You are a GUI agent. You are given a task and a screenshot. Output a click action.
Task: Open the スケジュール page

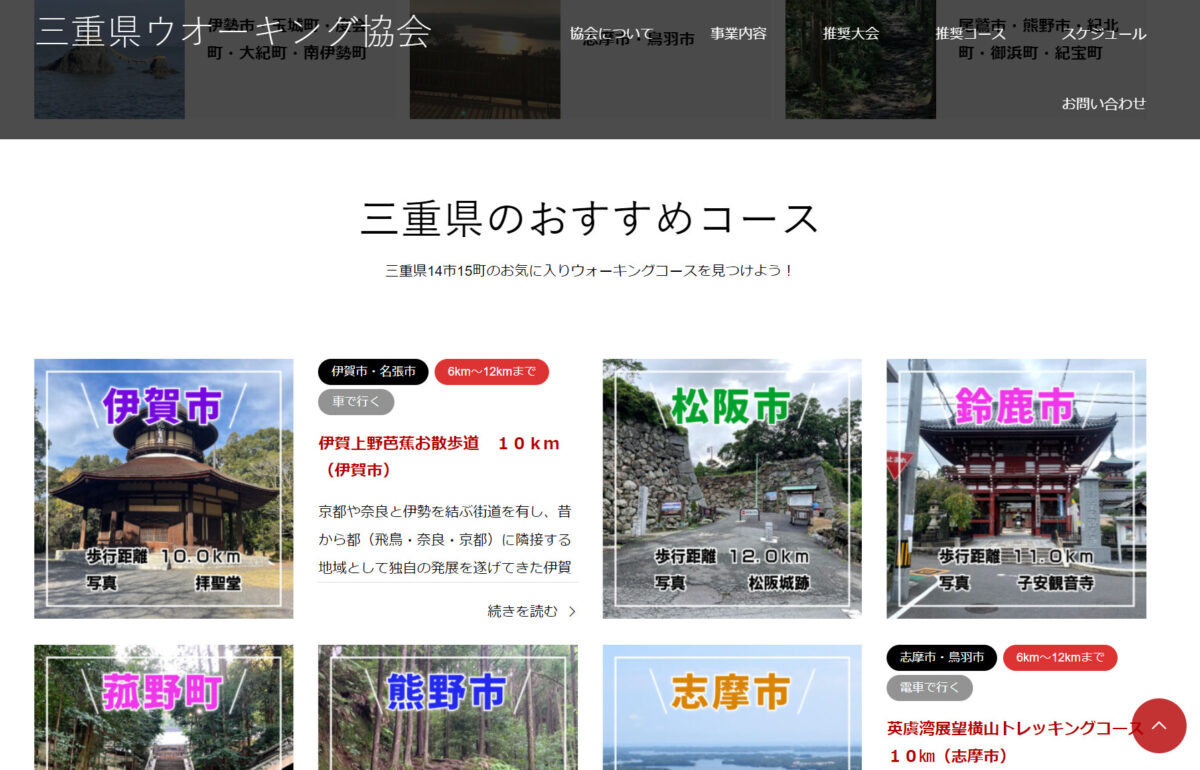click(x=1103, y=33)
